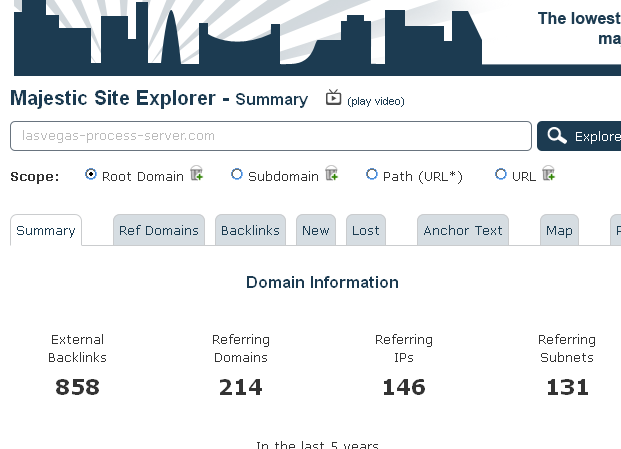
Task: Focus the domain search input field
Action: (x=271, y=136)
